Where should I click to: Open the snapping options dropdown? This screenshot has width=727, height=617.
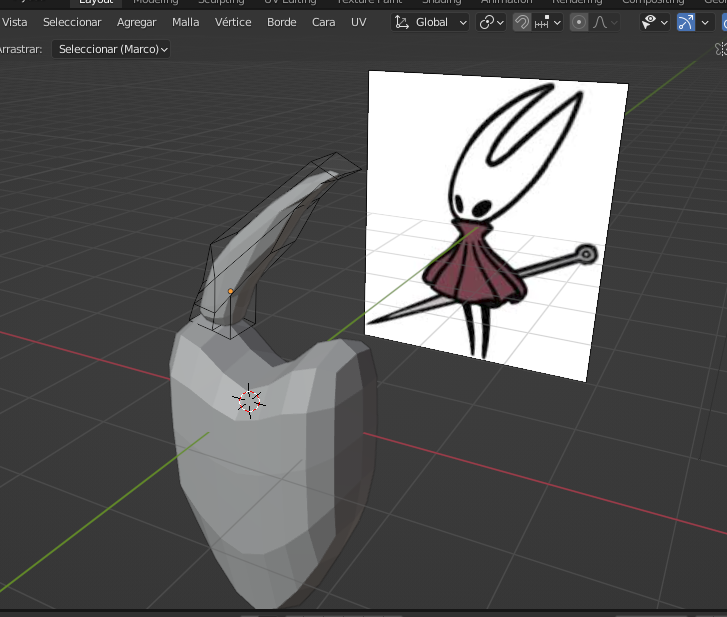click(x=549, y=22)
